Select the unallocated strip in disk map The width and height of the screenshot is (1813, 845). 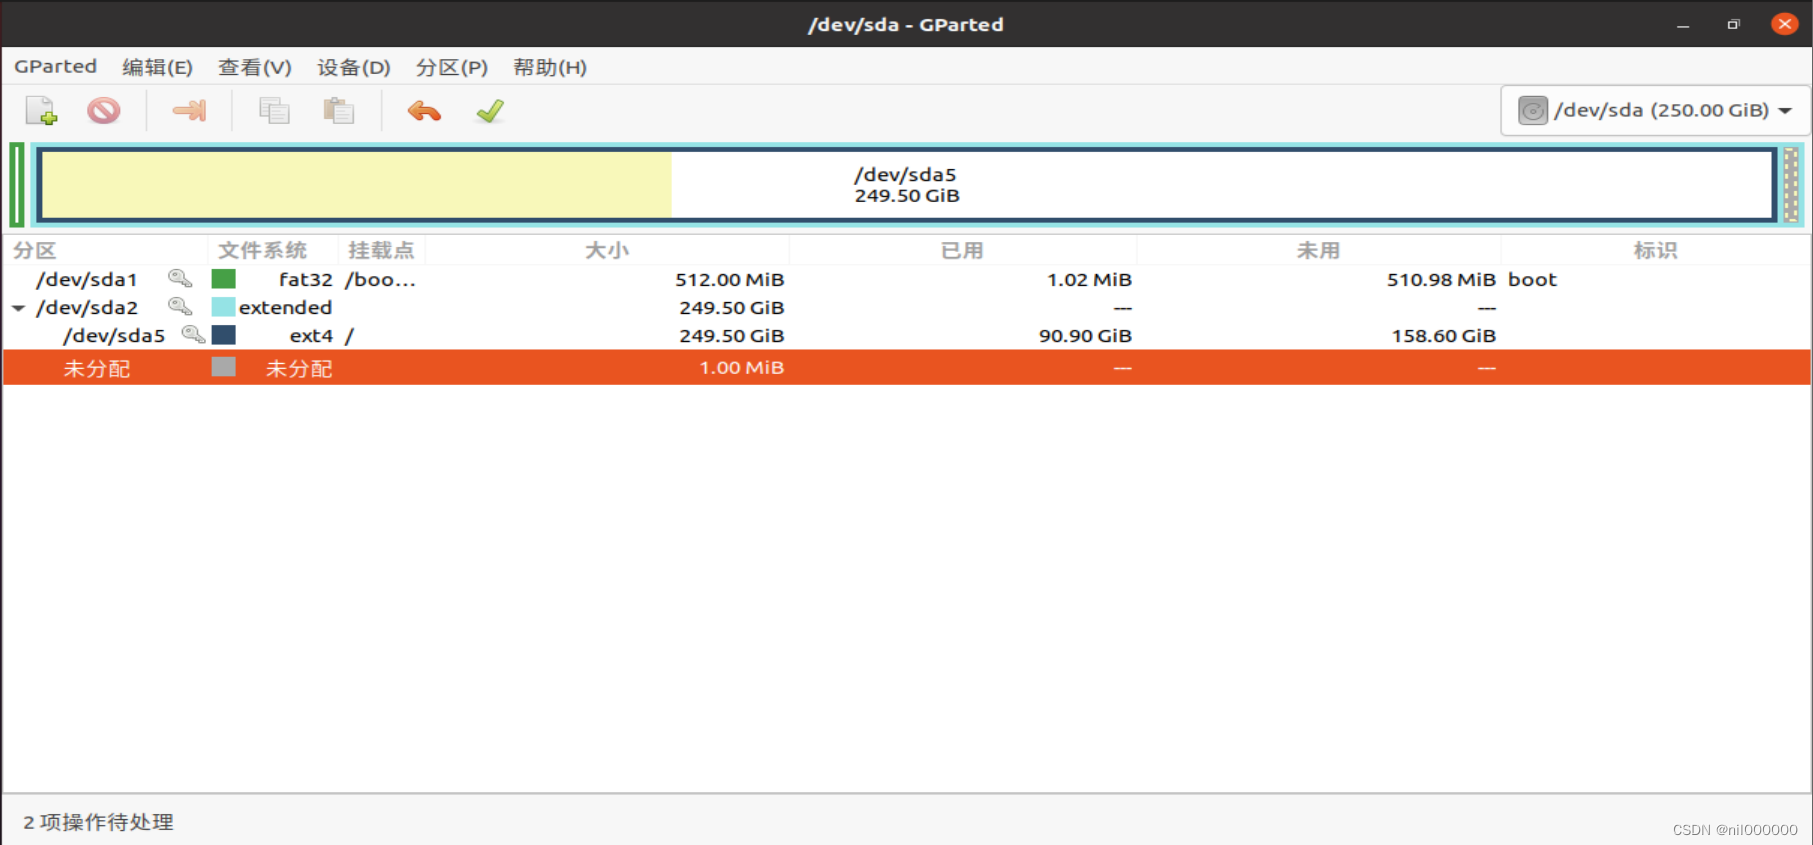click(1791, 185)
